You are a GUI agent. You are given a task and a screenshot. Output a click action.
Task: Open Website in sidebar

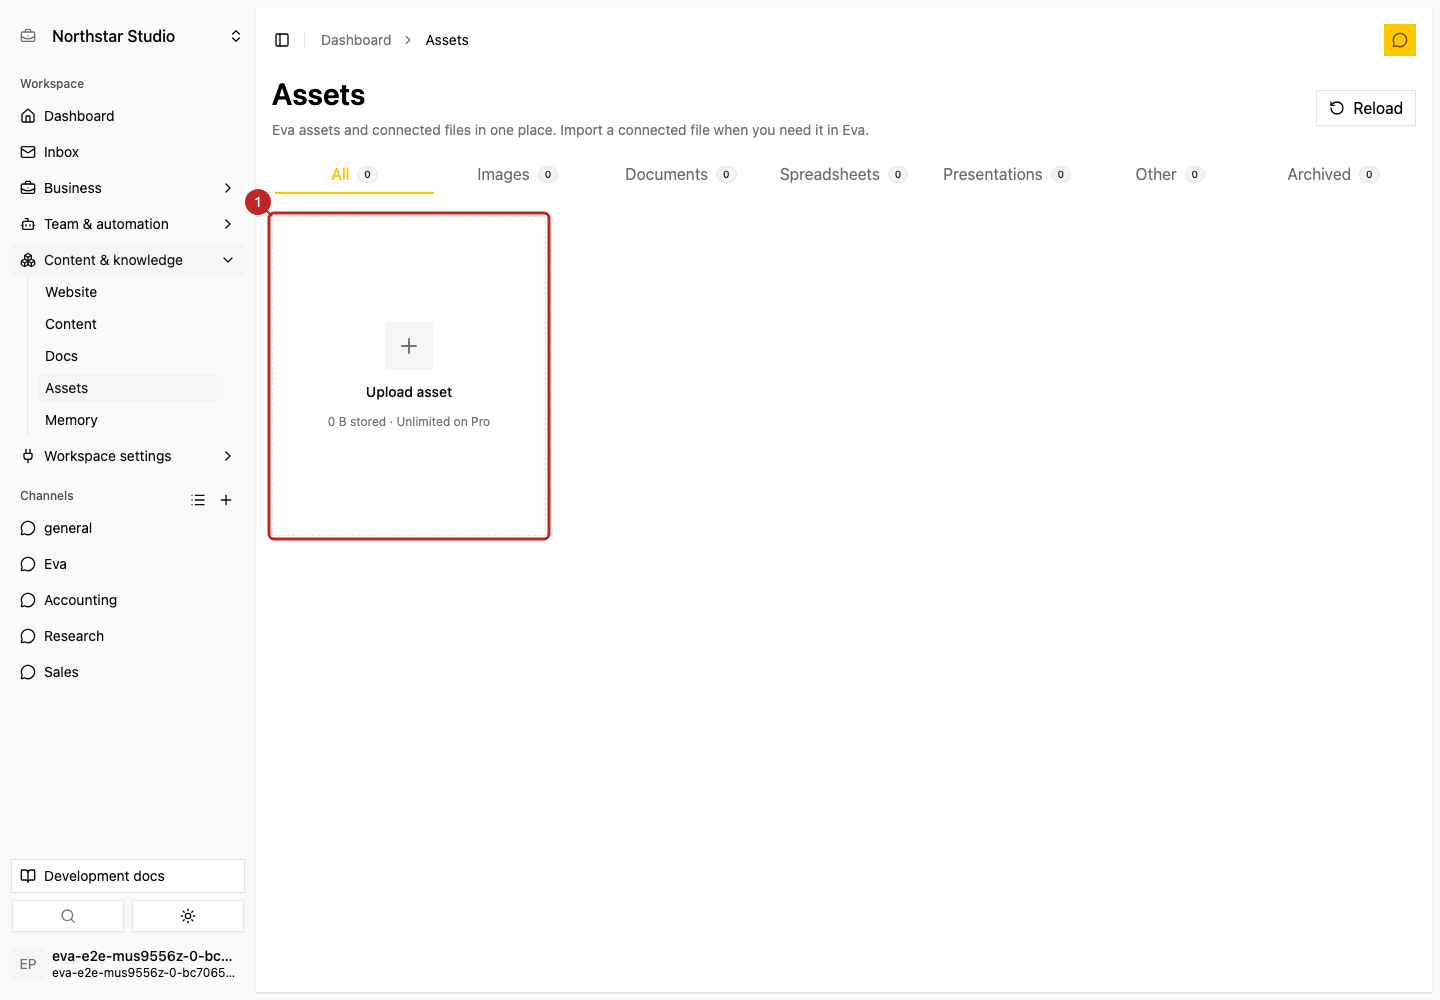(71, 292)
